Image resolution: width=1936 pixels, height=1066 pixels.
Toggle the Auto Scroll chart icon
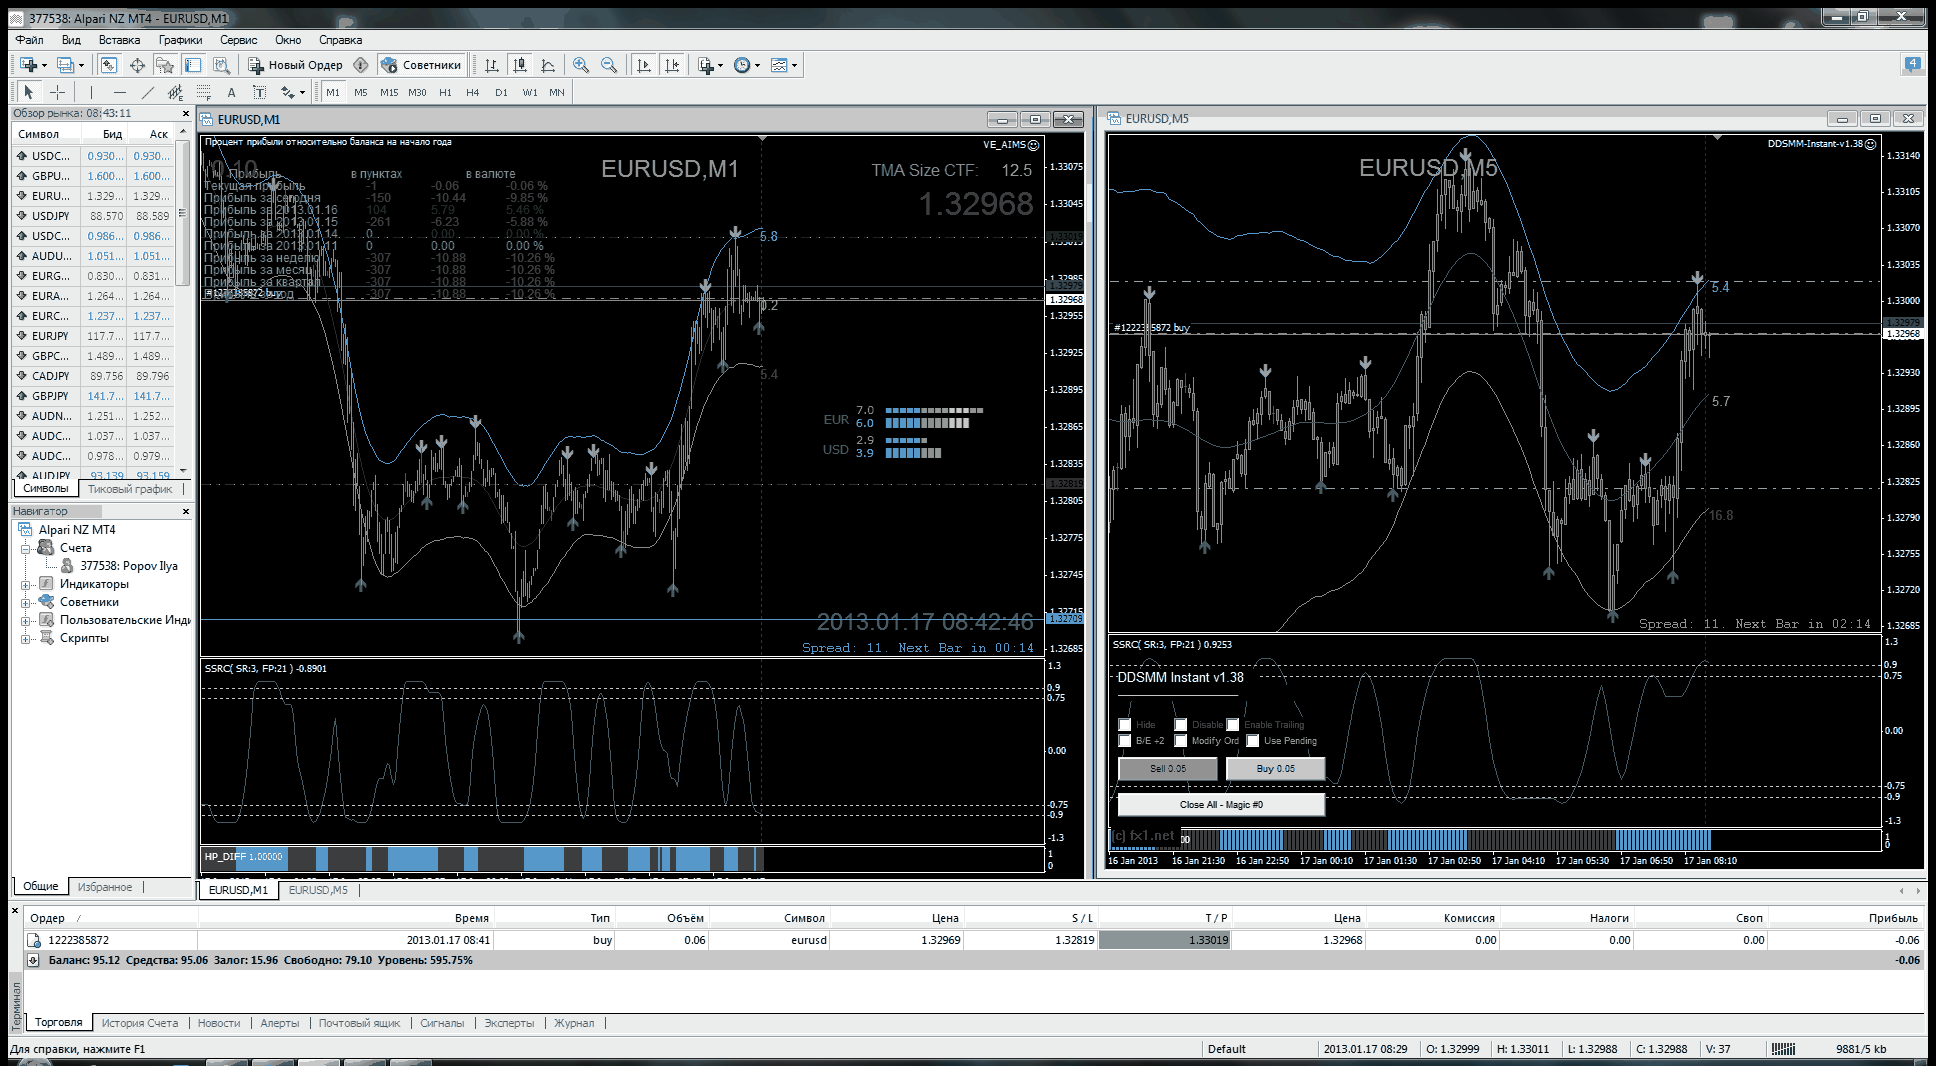[x=644, y=65]
